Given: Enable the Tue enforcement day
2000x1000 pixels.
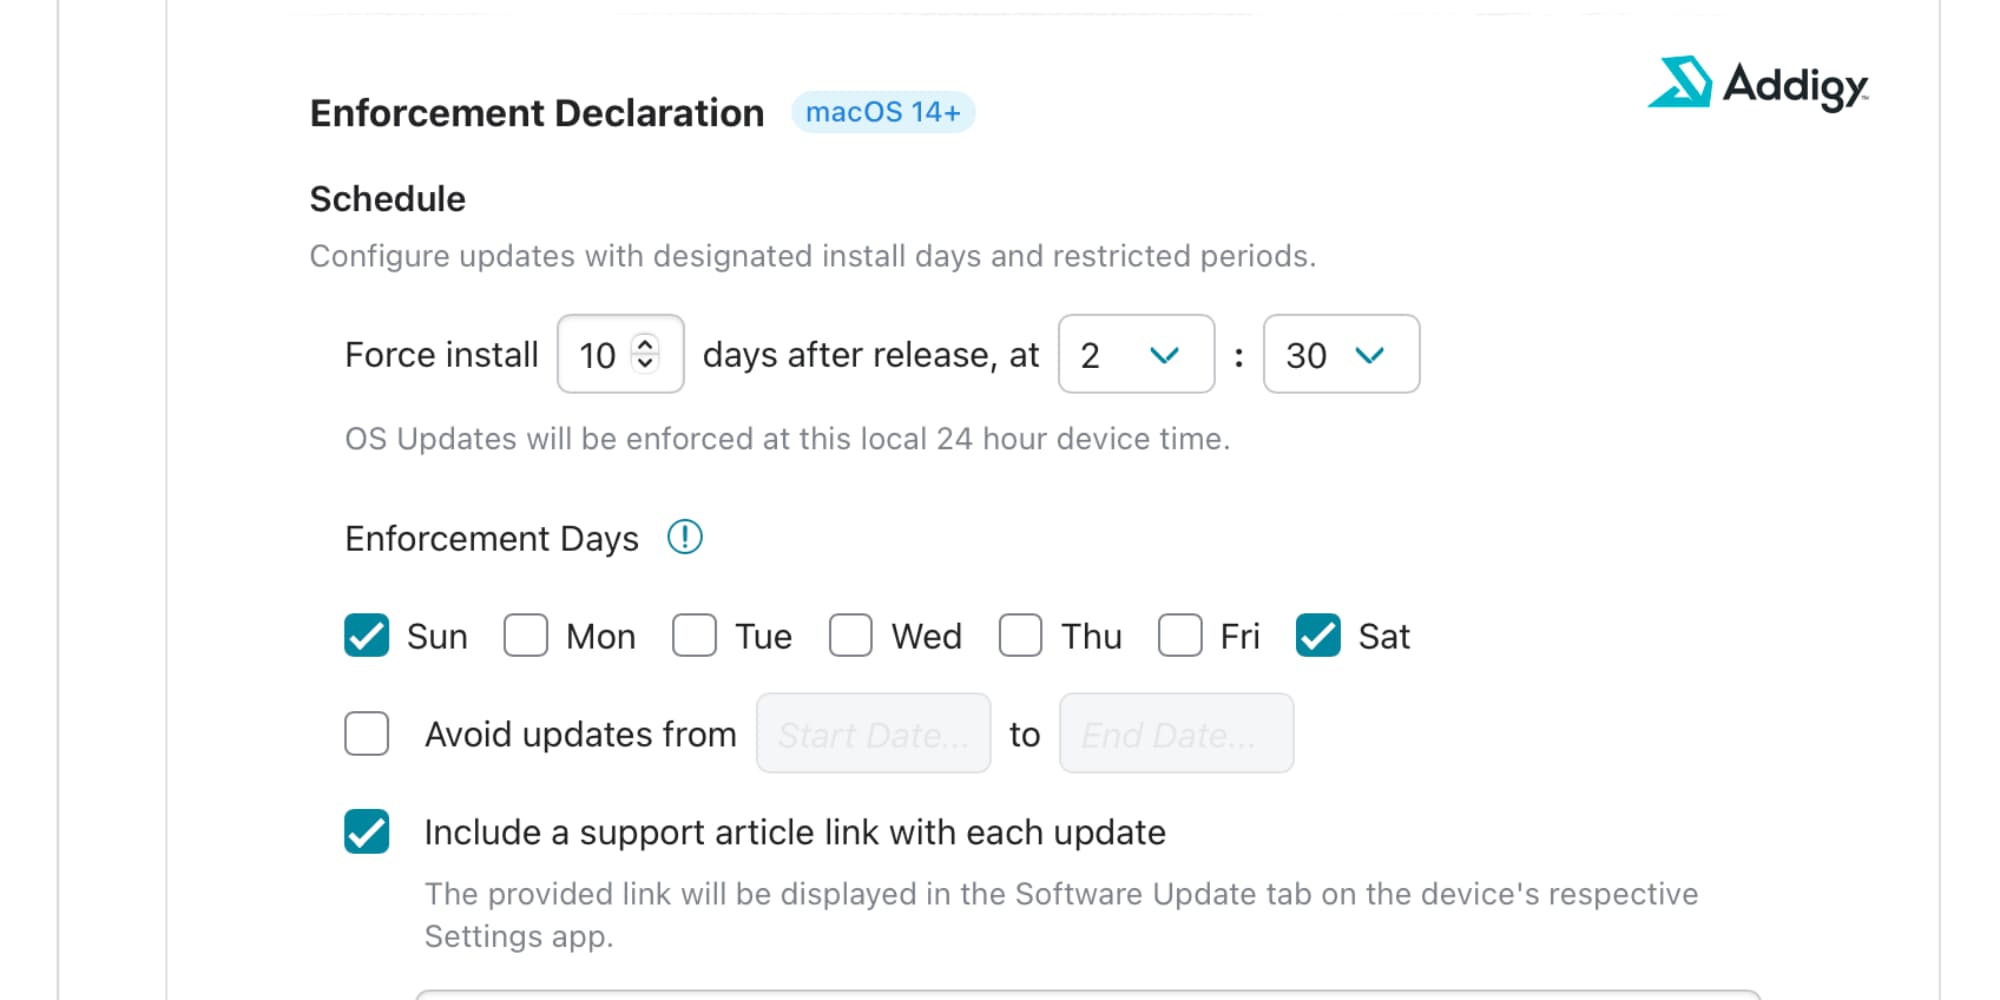Looking at the screenshot, I should (x=694, y=635).
